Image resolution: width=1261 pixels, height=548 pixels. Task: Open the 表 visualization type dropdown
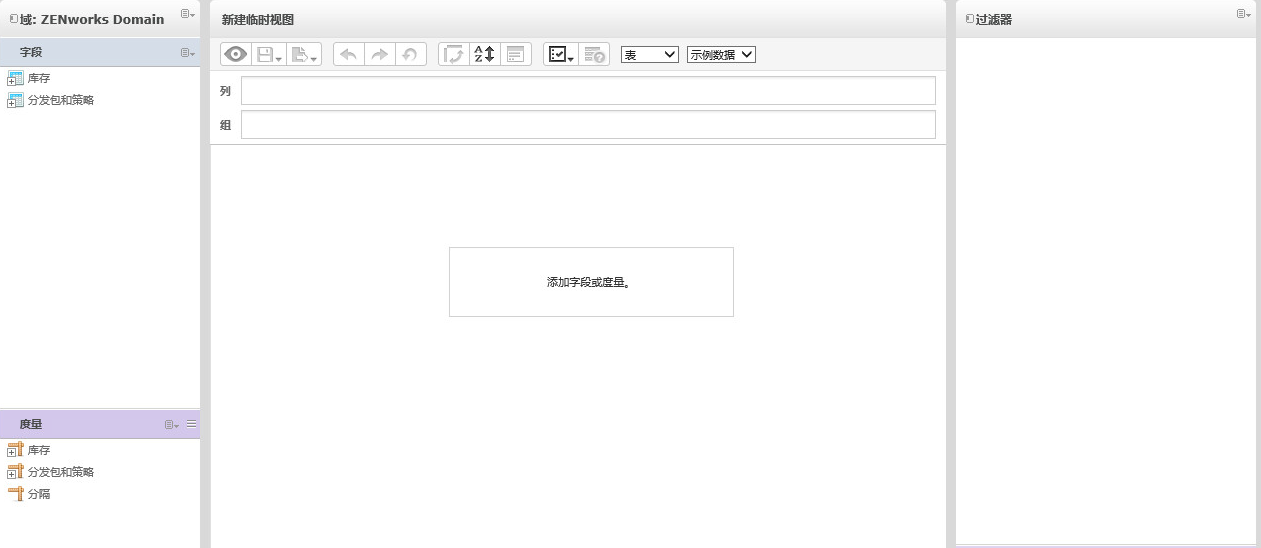pos(650,55)
